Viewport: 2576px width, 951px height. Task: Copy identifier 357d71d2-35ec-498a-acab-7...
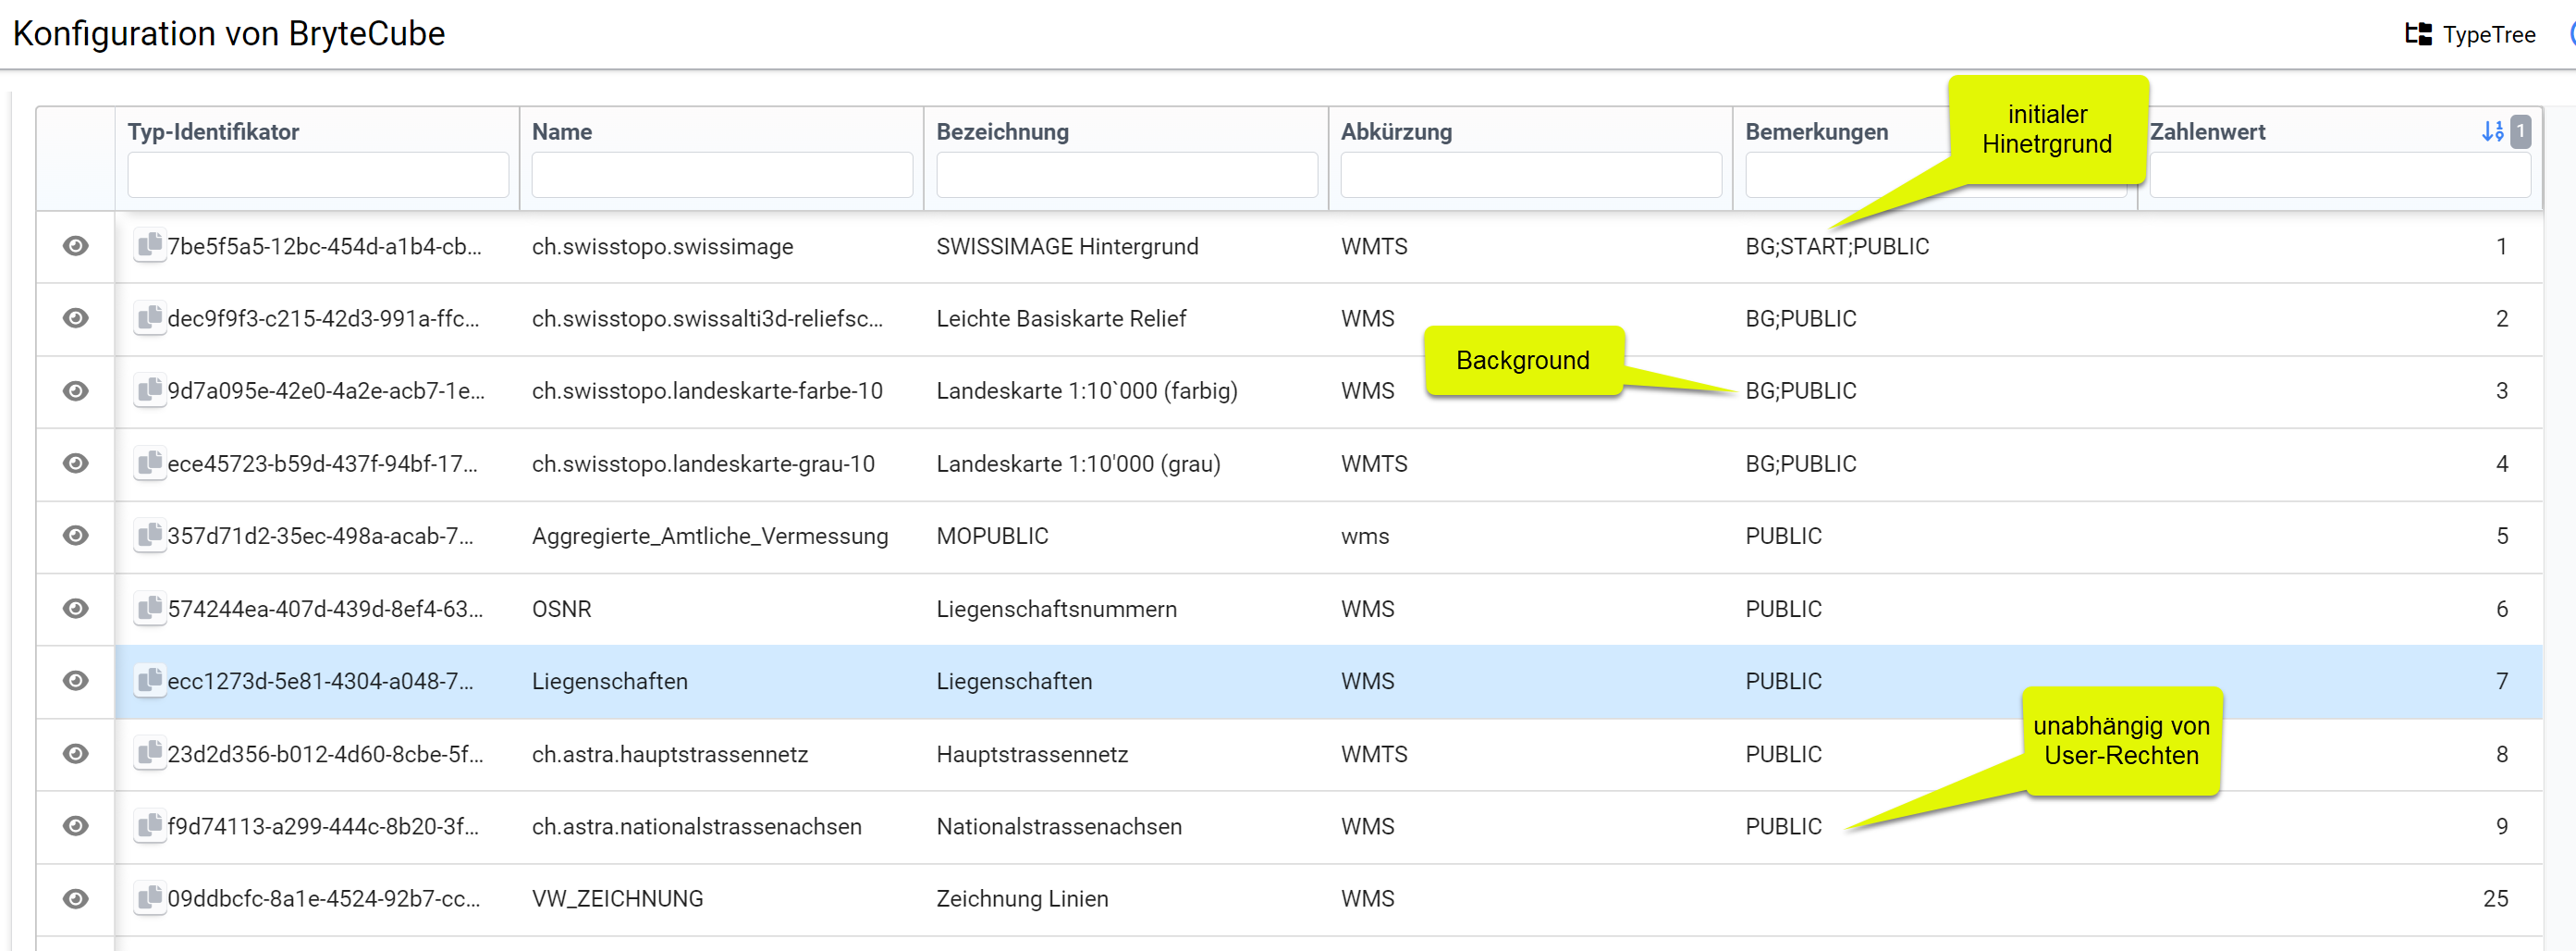[x=149, y=535]
